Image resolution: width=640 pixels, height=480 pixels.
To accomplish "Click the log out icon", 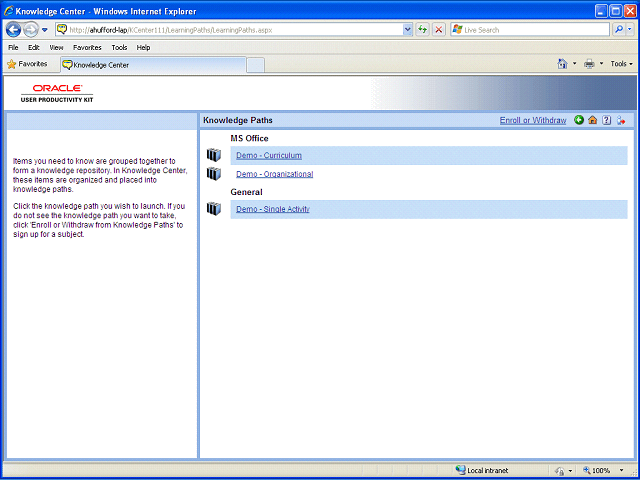I will (x=621, y=120).
